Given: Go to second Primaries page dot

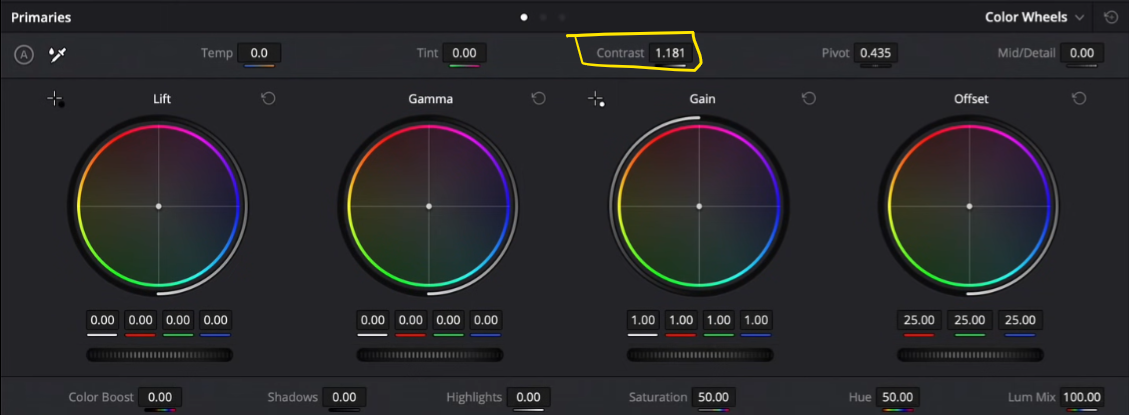Looking at the screenshot, I should pyautogui.click(x=543, y=17).
